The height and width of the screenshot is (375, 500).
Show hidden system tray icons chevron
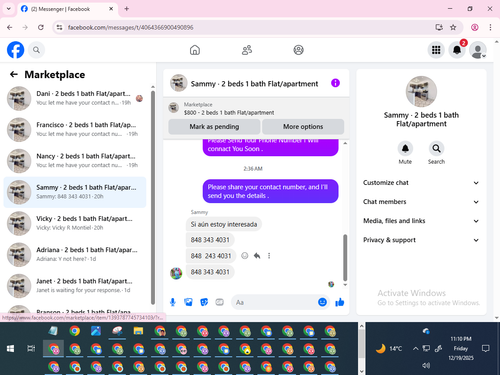pyautogui.click(x=415, y=349)
